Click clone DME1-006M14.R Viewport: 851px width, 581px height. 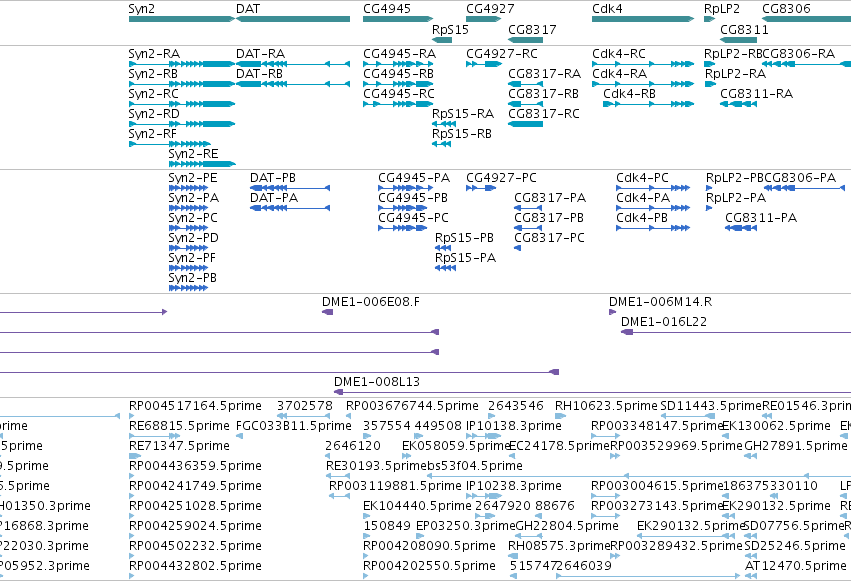(x=661, y=302)
